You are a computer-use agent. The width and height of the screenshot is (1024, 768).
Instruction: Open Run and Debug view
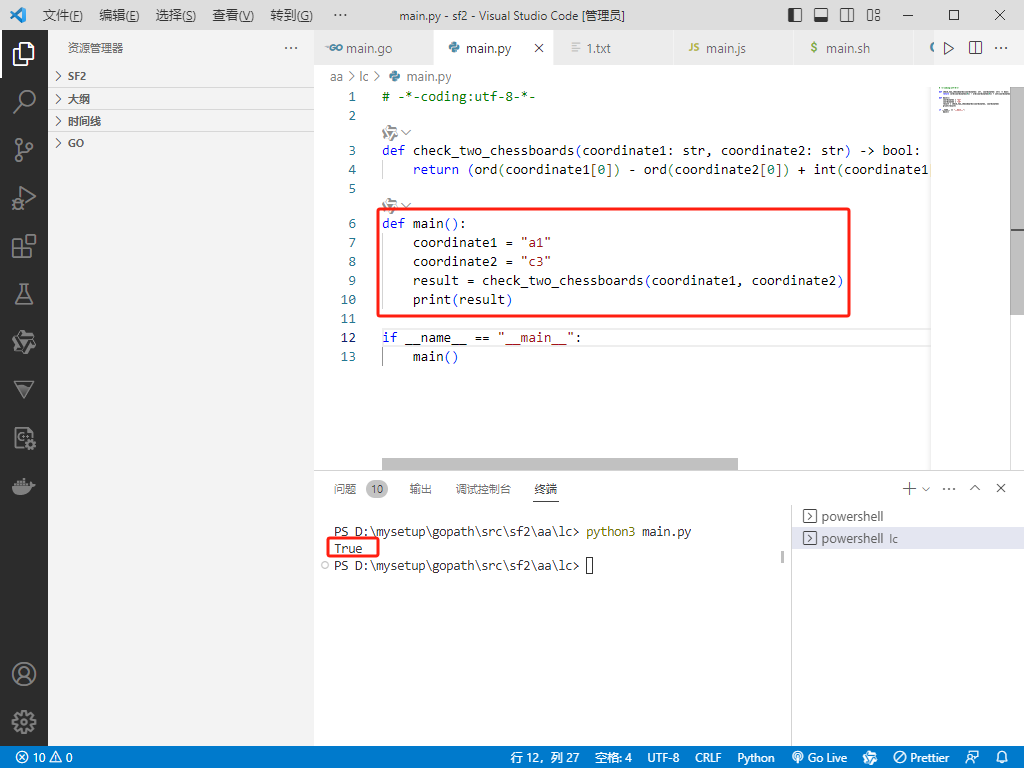point(24,198)
